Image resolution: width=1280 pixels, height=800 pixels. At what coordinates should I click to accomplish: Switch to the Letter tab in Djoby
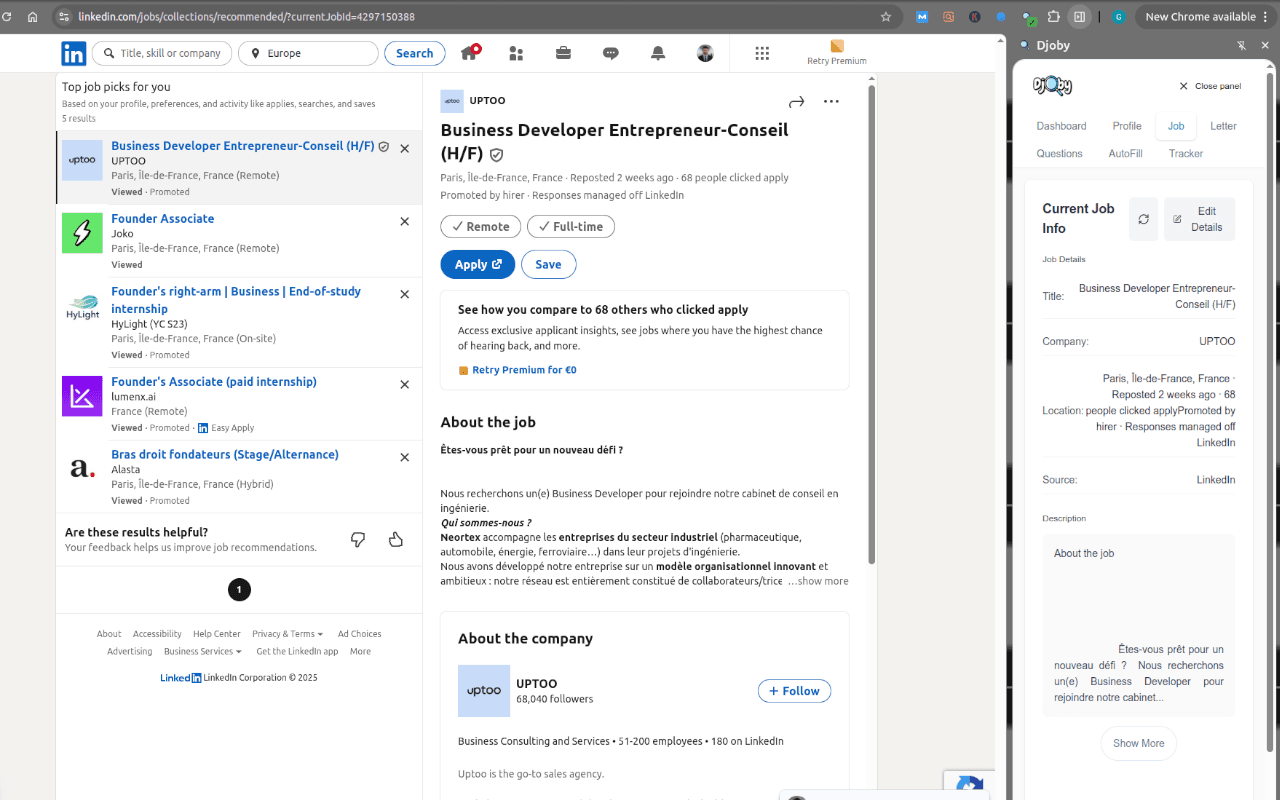point(1223,126)
